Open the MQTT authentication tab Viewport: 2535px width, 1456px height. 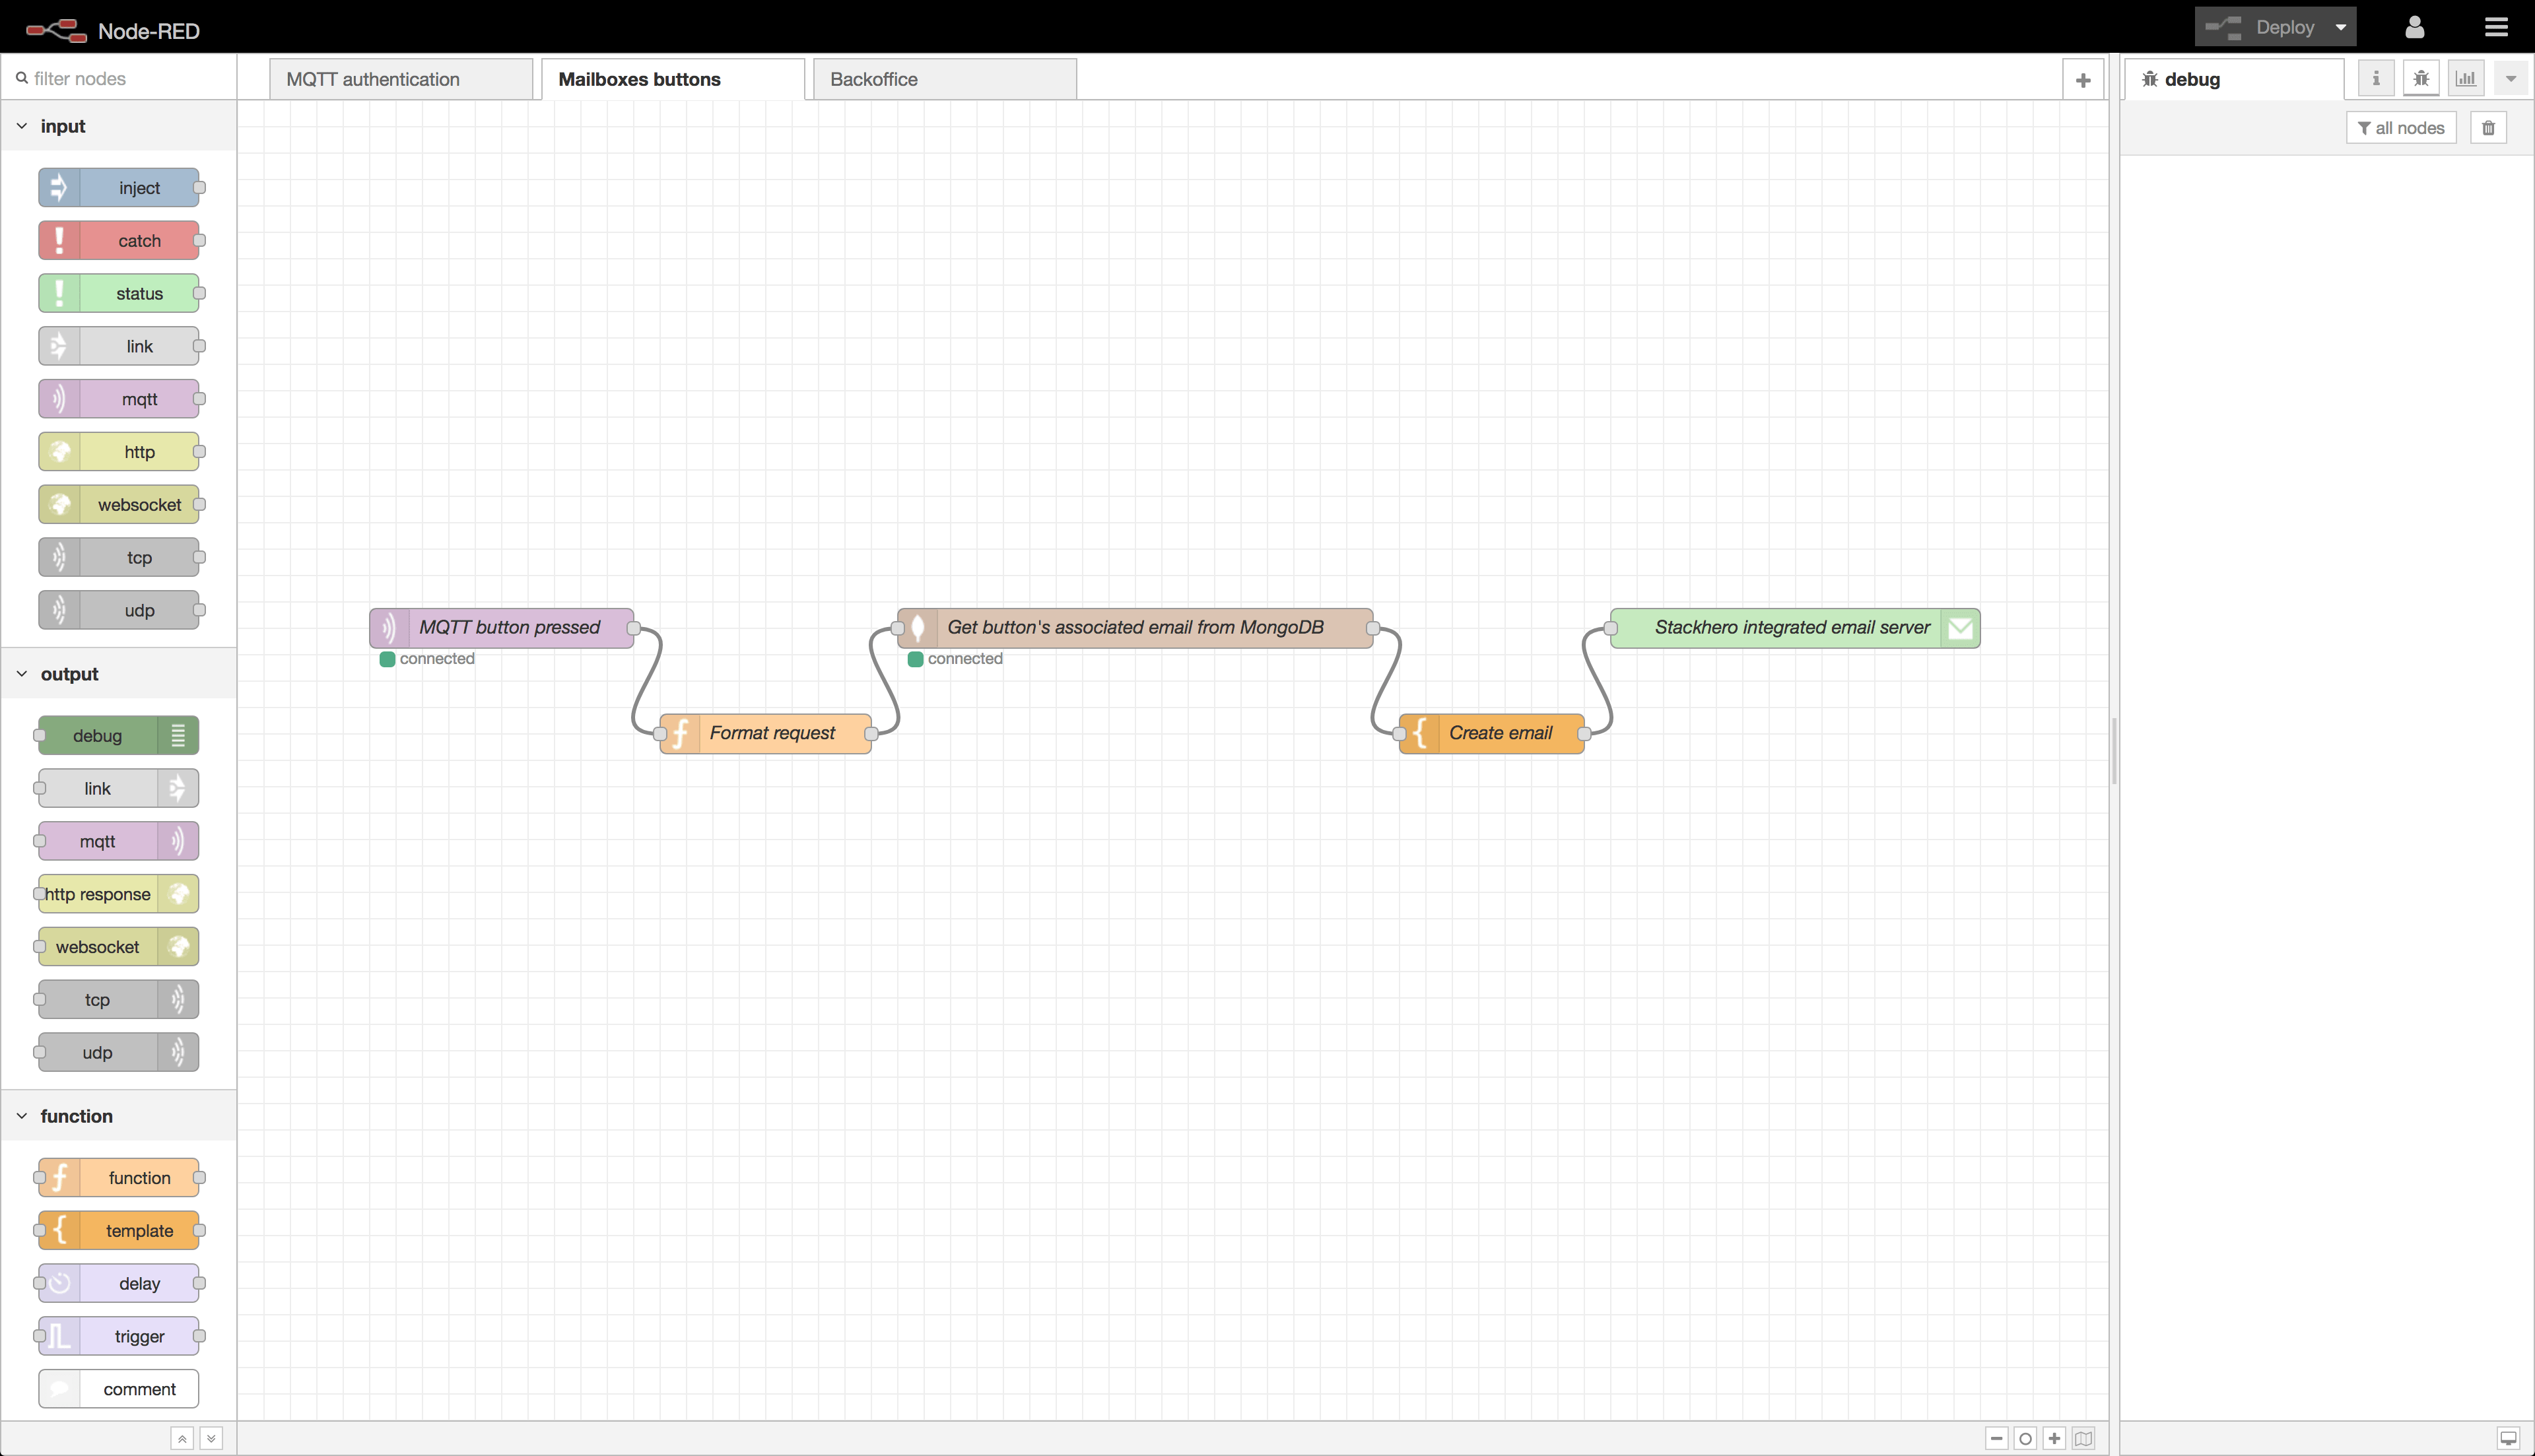[x=373, y=78]
